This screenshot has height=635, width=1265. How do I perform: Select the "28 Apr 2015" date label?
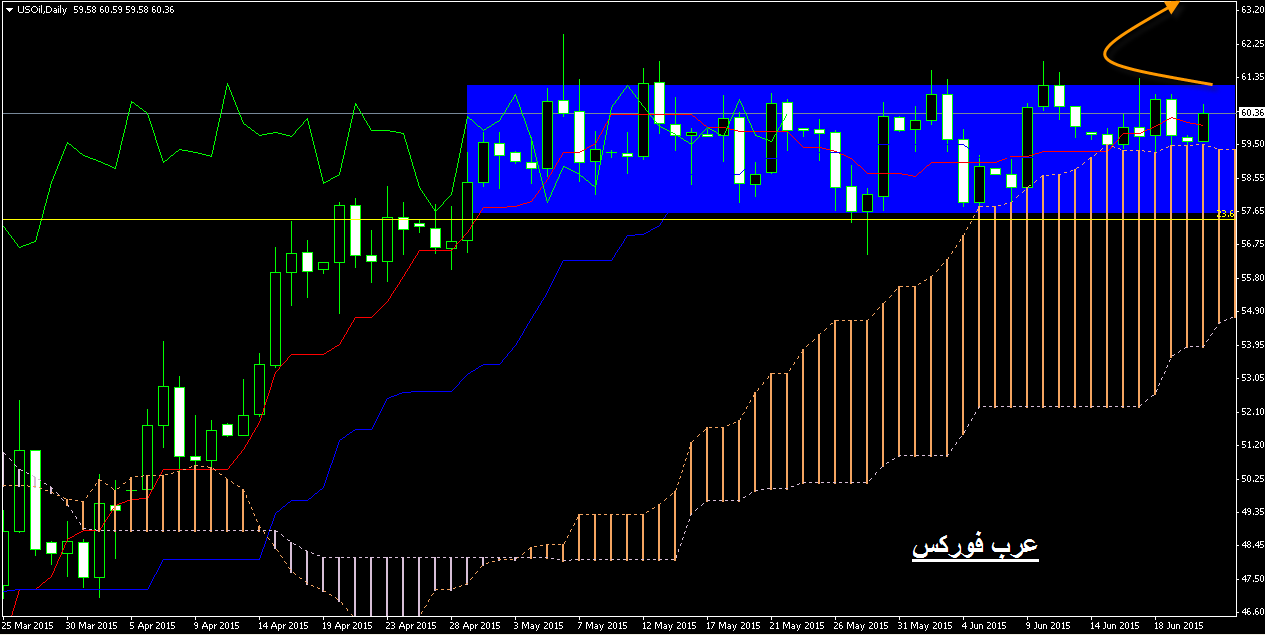tap(475, 627)
